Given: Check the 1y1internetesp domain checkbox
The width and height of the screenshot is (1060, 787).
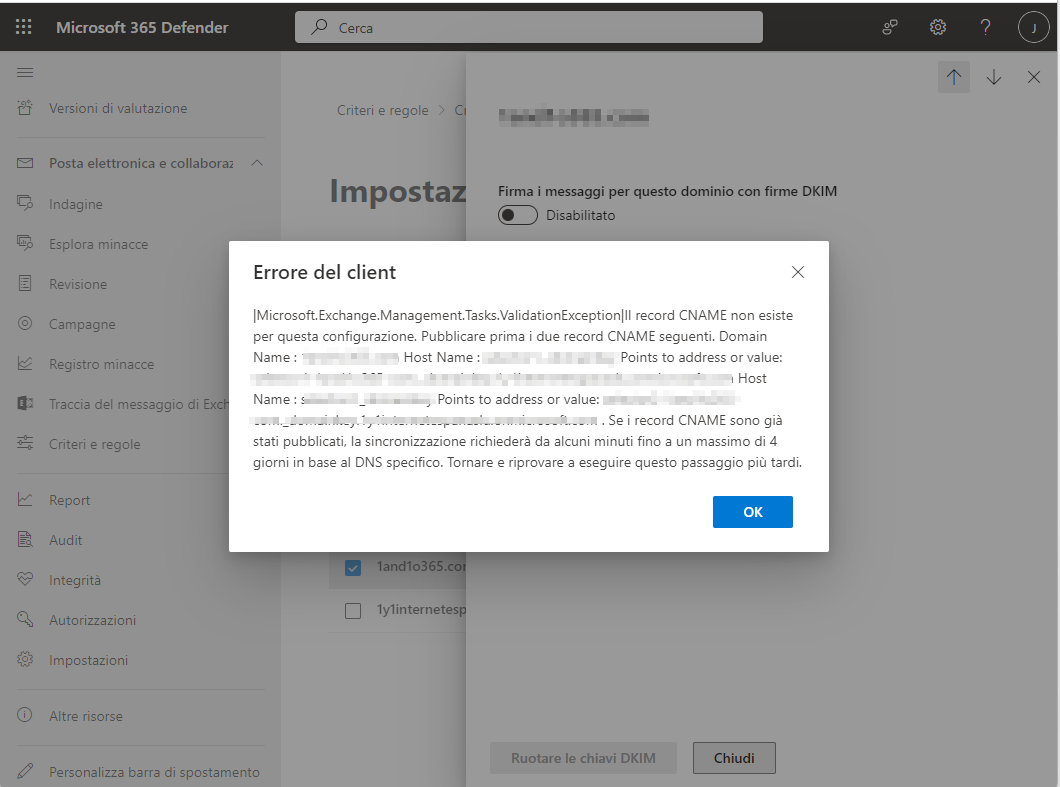Looking at the screenshot, I should [353, 611].
